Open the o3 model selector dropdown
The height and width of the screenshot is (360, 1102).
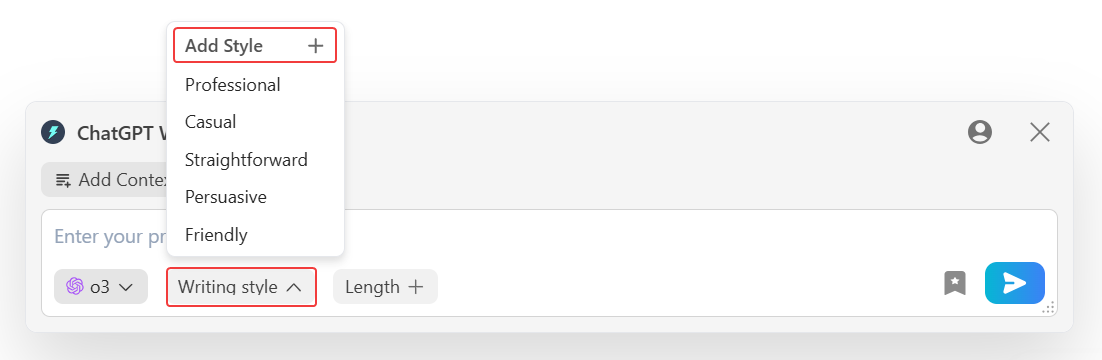pyautogui.click(x=101, y=287)
